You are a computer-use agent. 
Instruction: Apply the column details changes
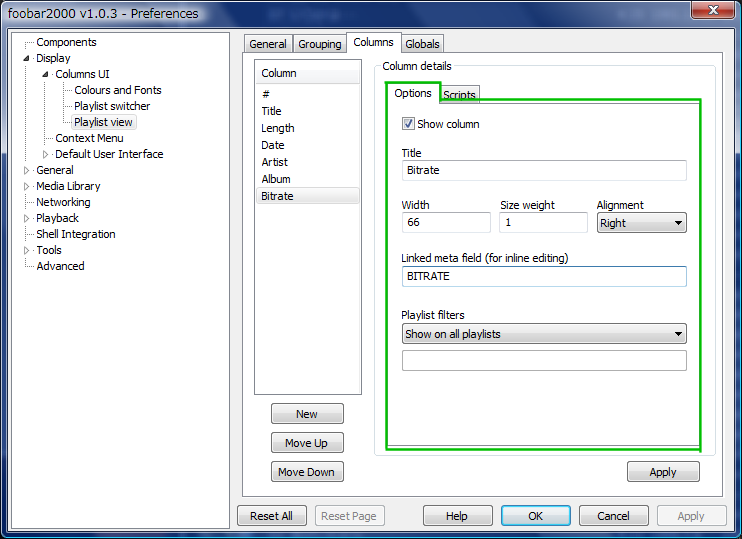663,472
